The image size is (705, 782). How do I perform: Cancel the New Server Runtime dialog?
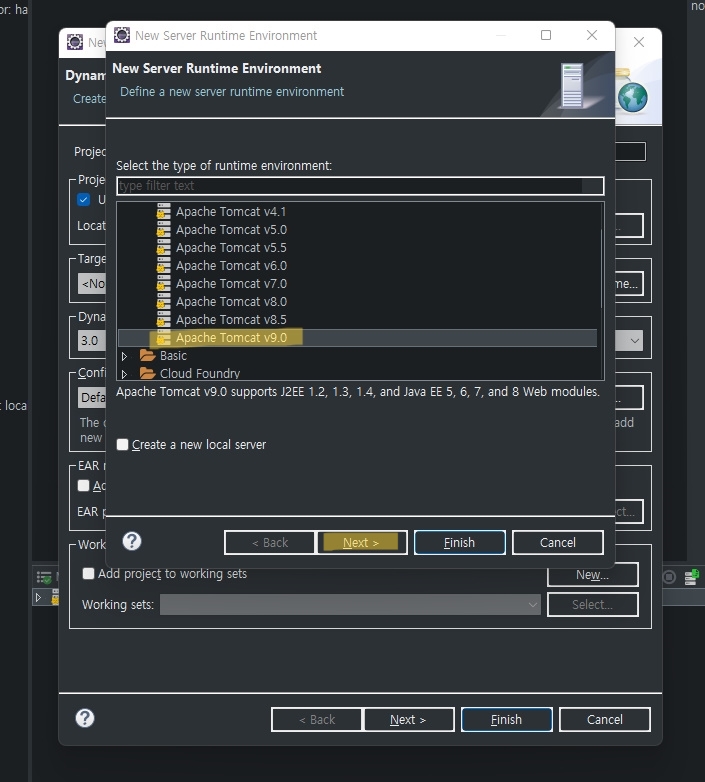point(557,543)
